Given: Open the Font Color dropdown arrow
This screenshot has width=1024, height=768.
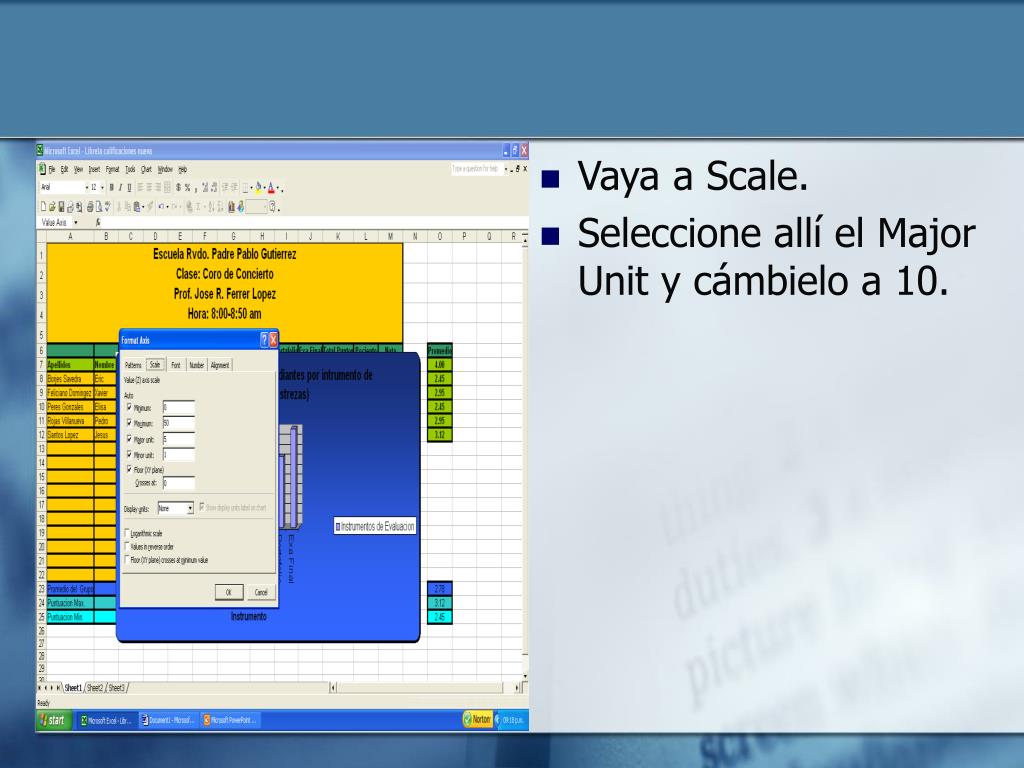Looking at the screenshot, I should pos(278,188).
